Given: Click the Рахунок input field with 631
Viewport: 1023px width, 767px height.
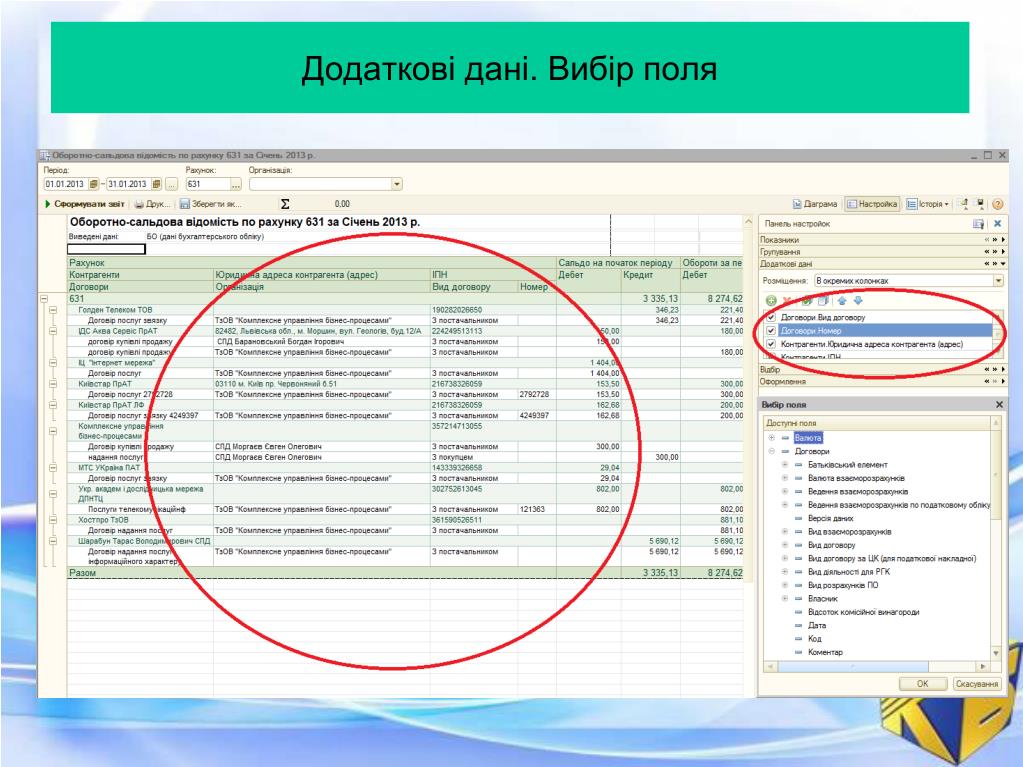Looking at the screenshot, I should [x=207, y=185].
